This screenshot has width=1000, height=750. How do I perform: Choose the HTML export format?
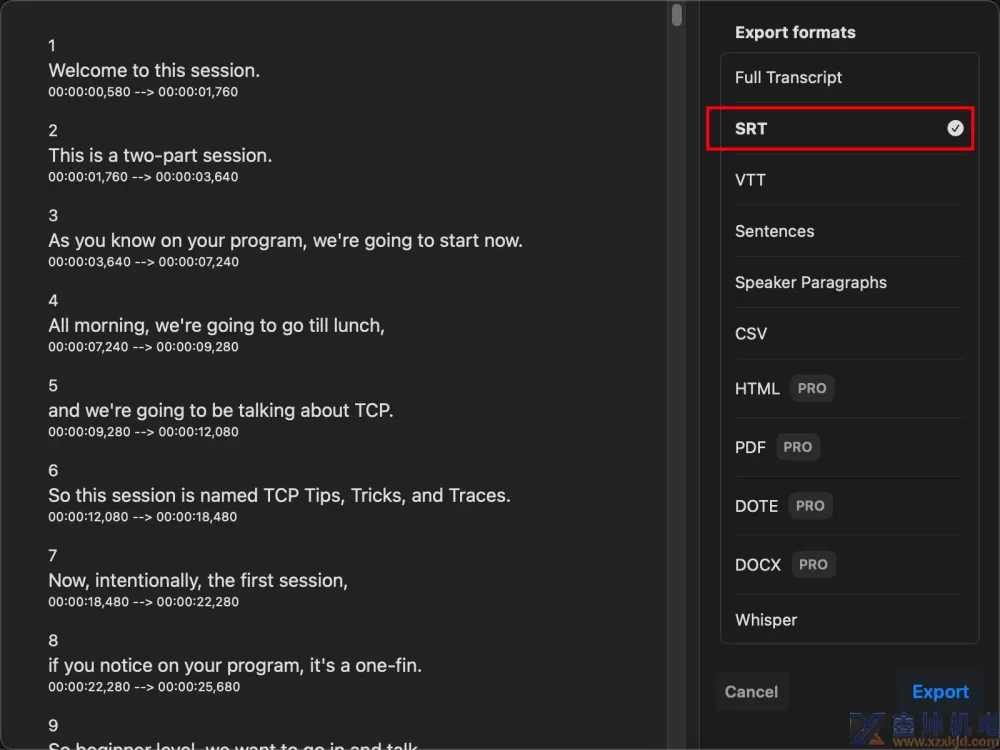[849, 388]
